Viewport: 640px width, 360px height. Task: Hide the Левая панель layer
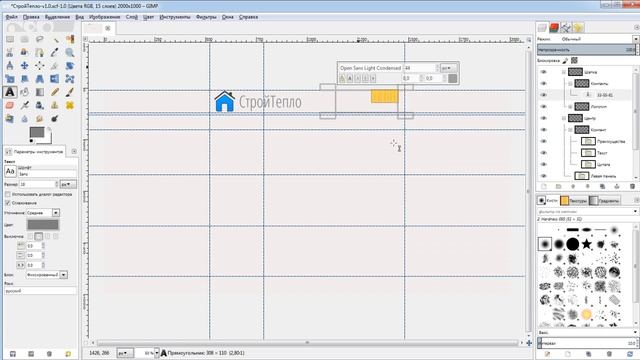coord(543,176)
